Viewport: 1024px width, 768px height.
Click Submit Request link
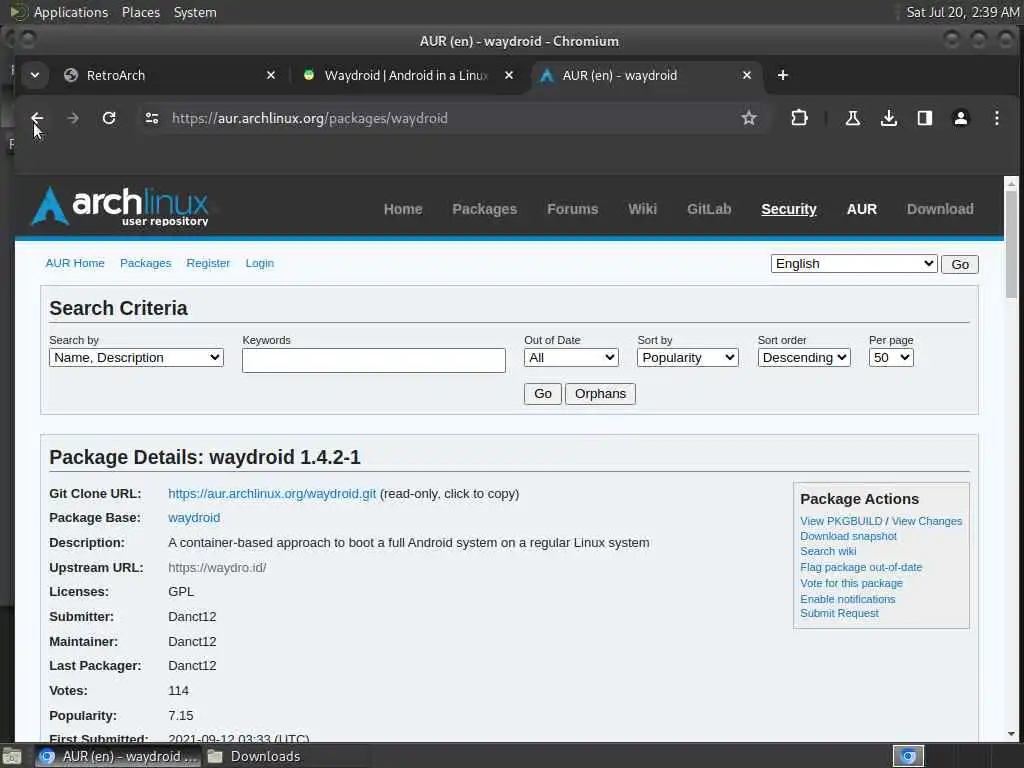[x=839, y=613]
